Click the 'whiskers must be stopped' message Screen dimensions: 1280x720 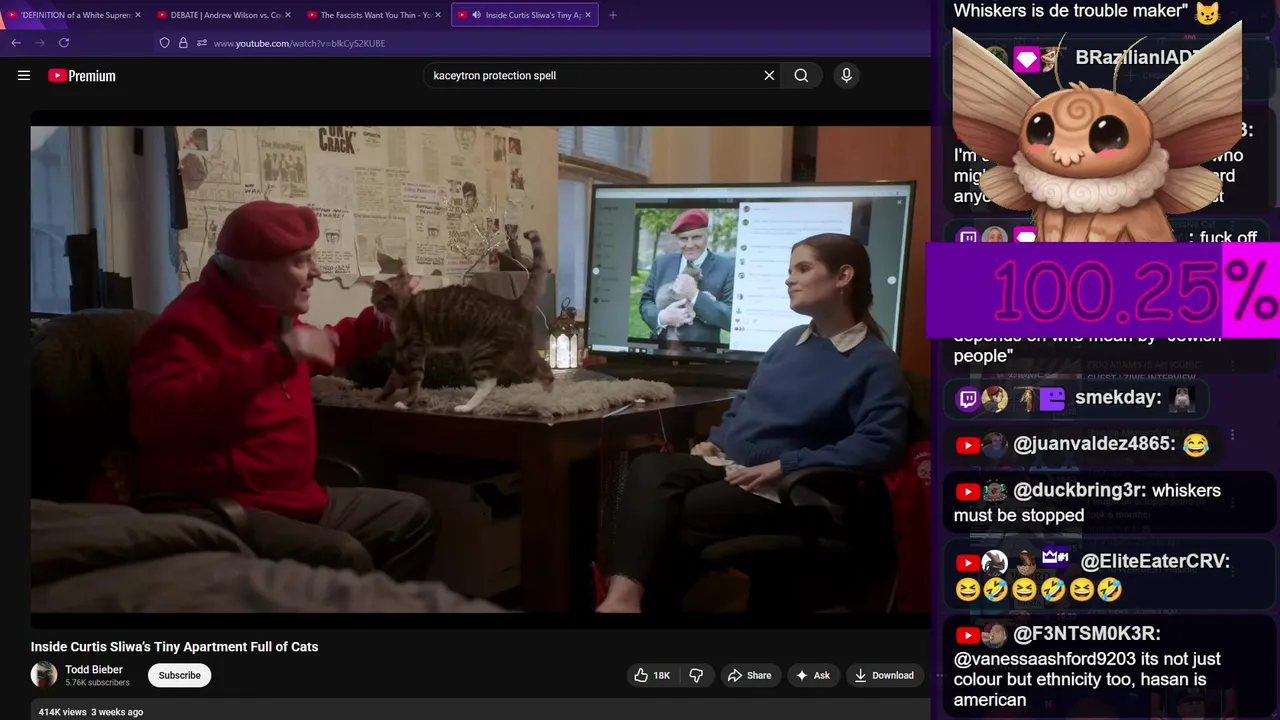coord(1087,503)
